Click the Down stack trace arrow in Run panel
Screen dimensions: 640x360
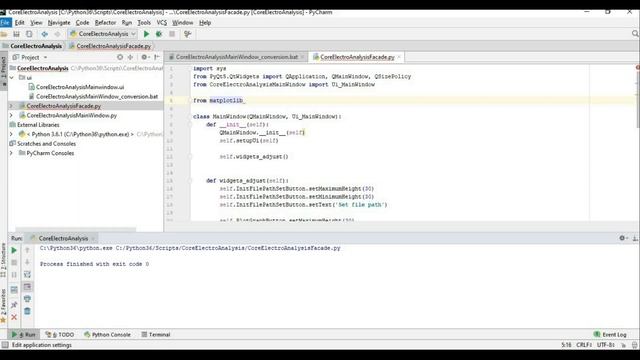[x=27, y=262]
